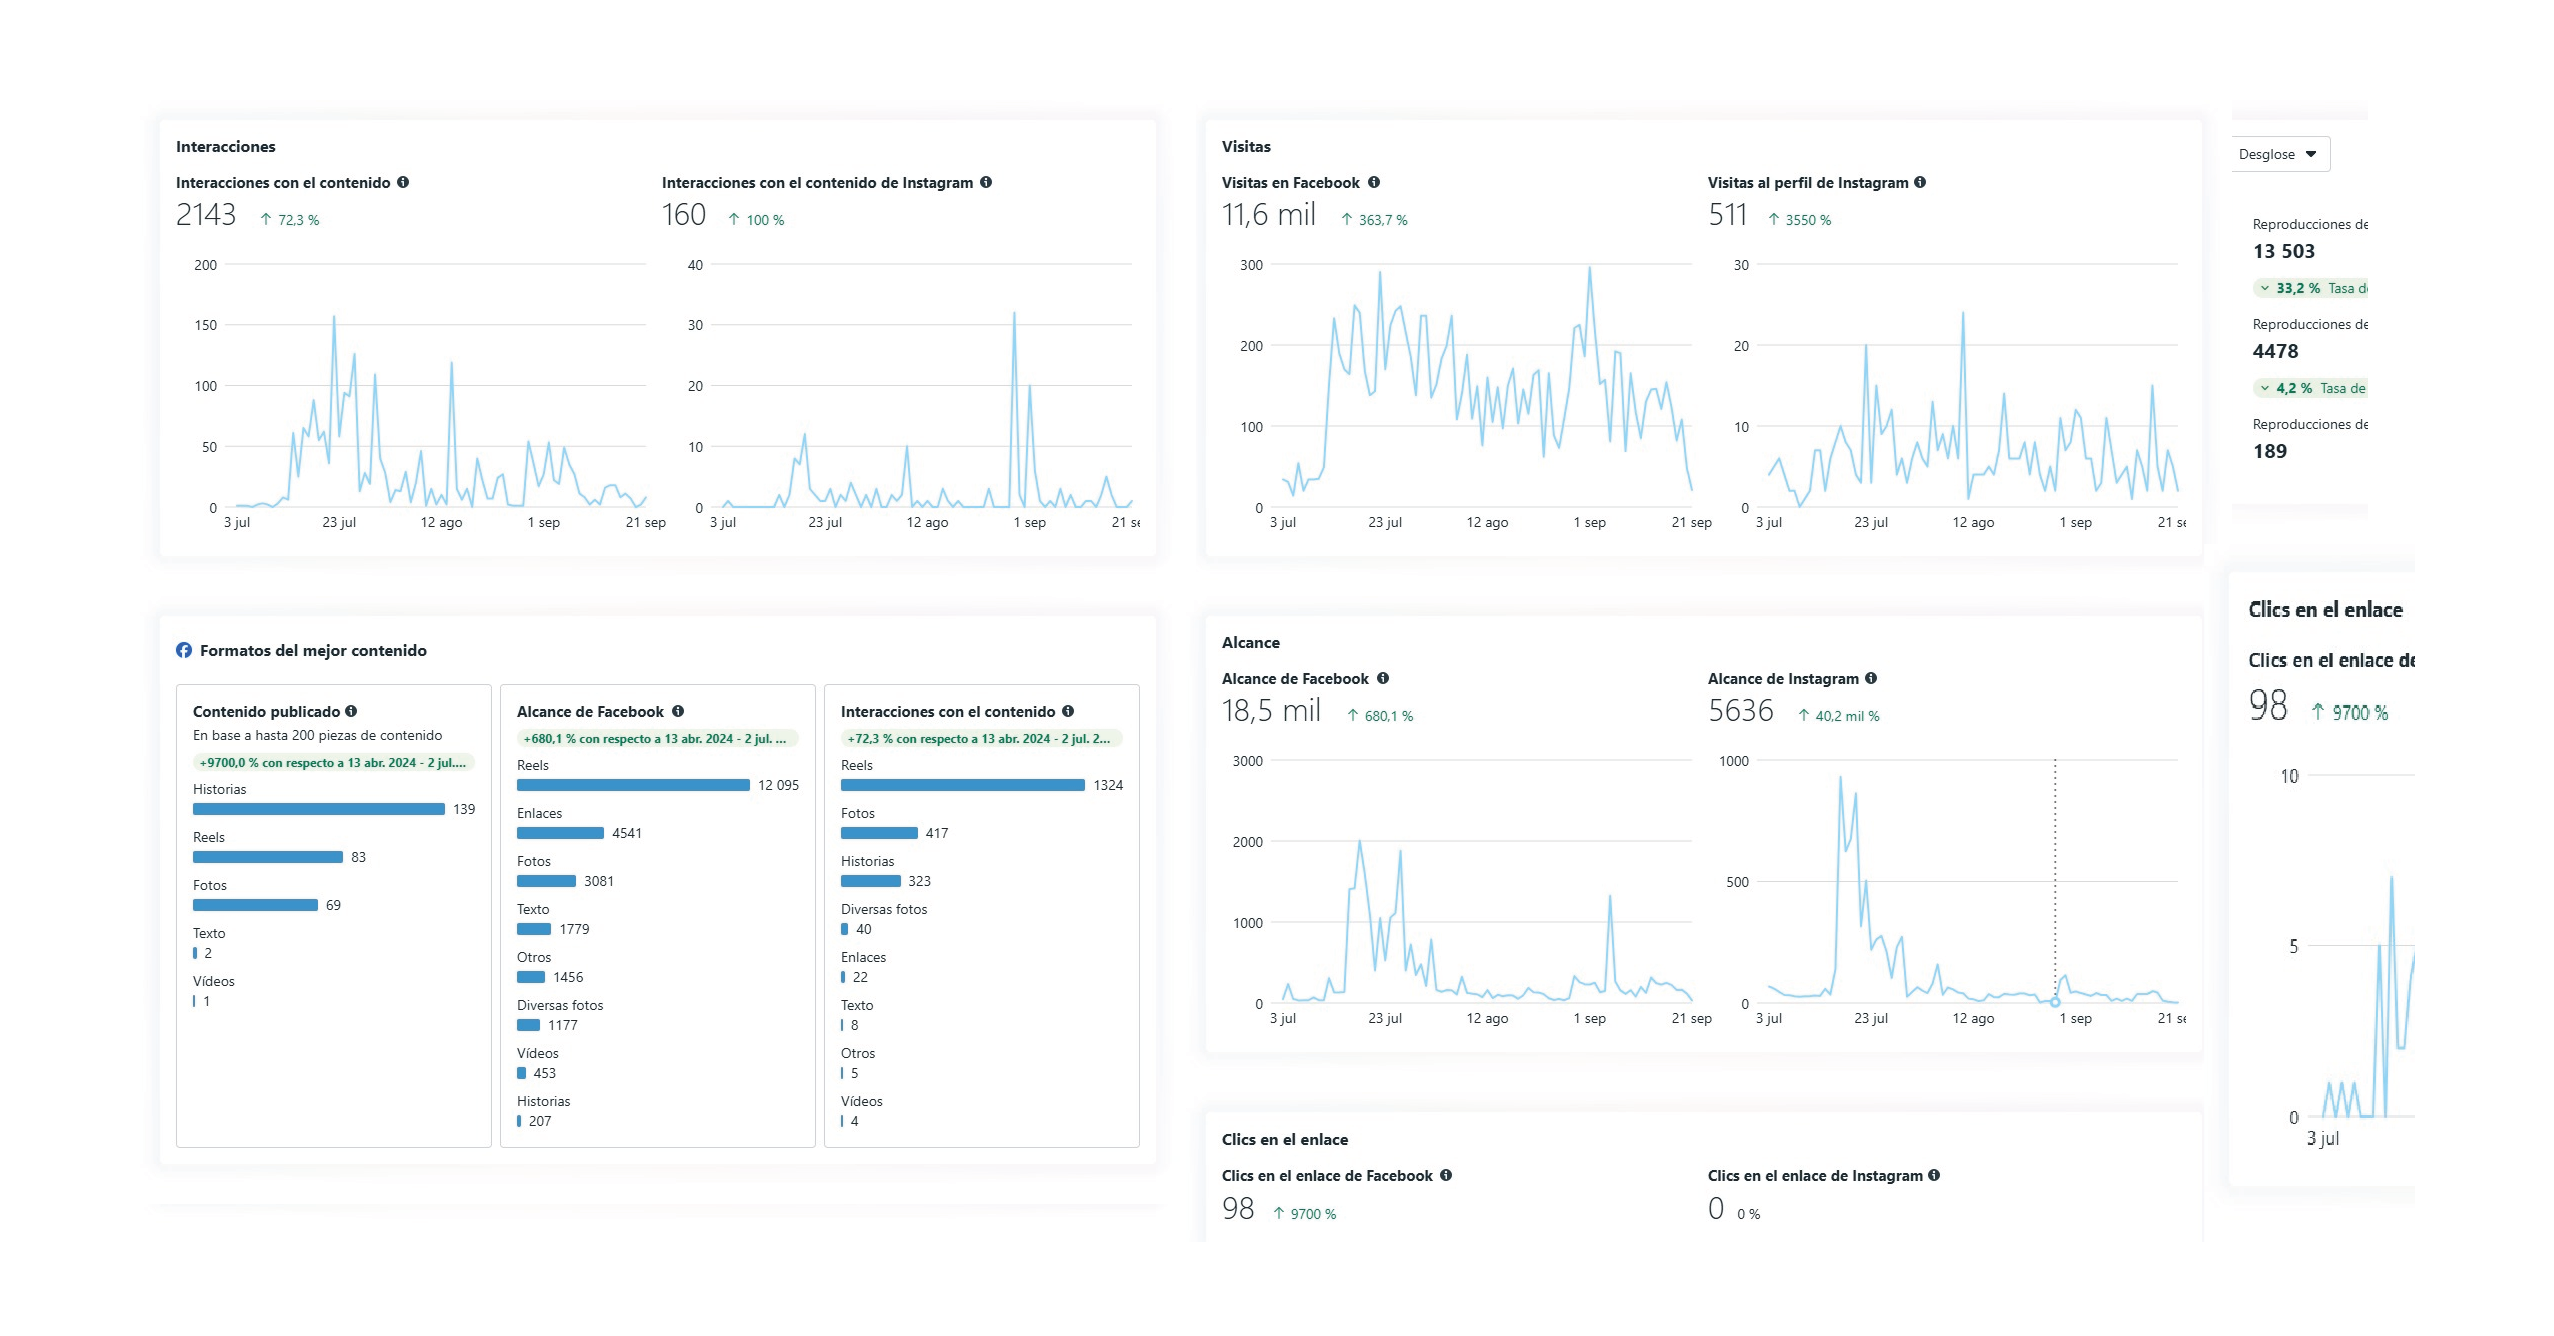
Task: Click info icon next to Contenido publicado
Action: (x=351, y=711)
